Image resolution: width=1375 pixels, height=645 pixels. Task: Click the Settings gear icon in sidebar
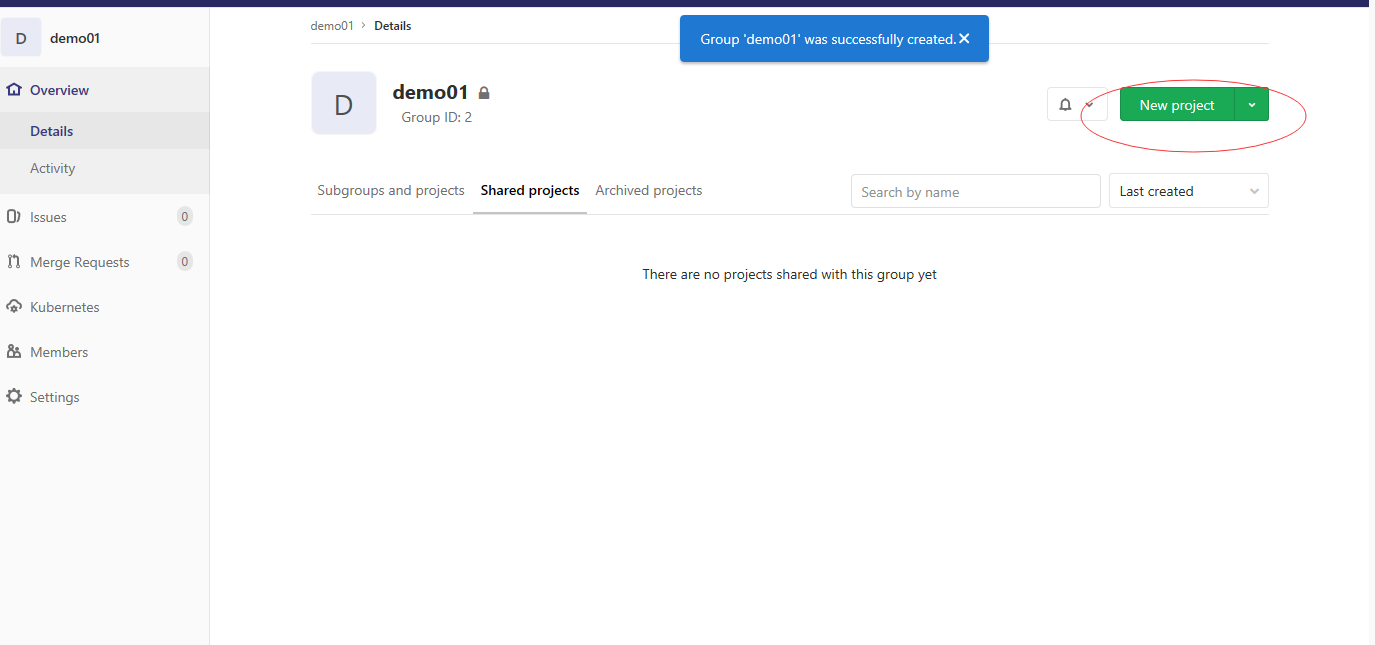tap(14, 397)
